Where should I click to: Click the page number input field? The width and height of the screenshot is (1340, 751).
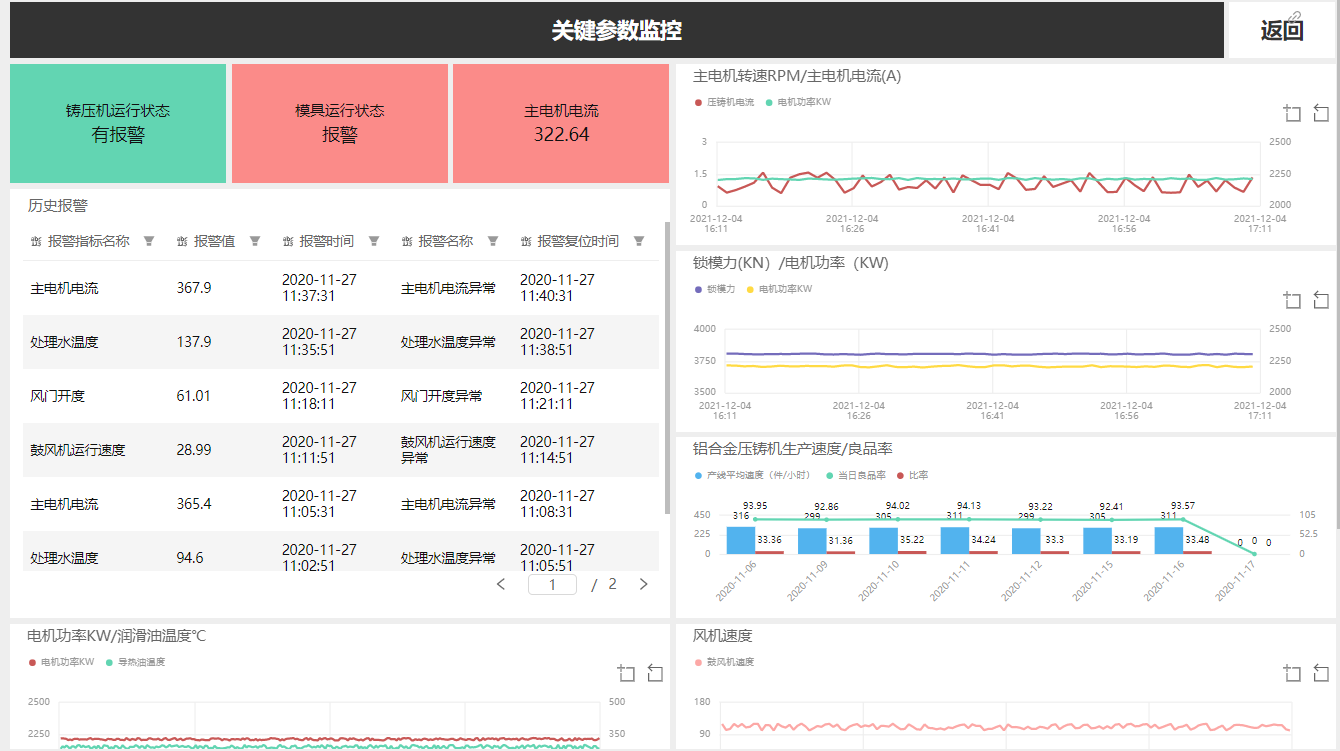(x=552, y=584)
